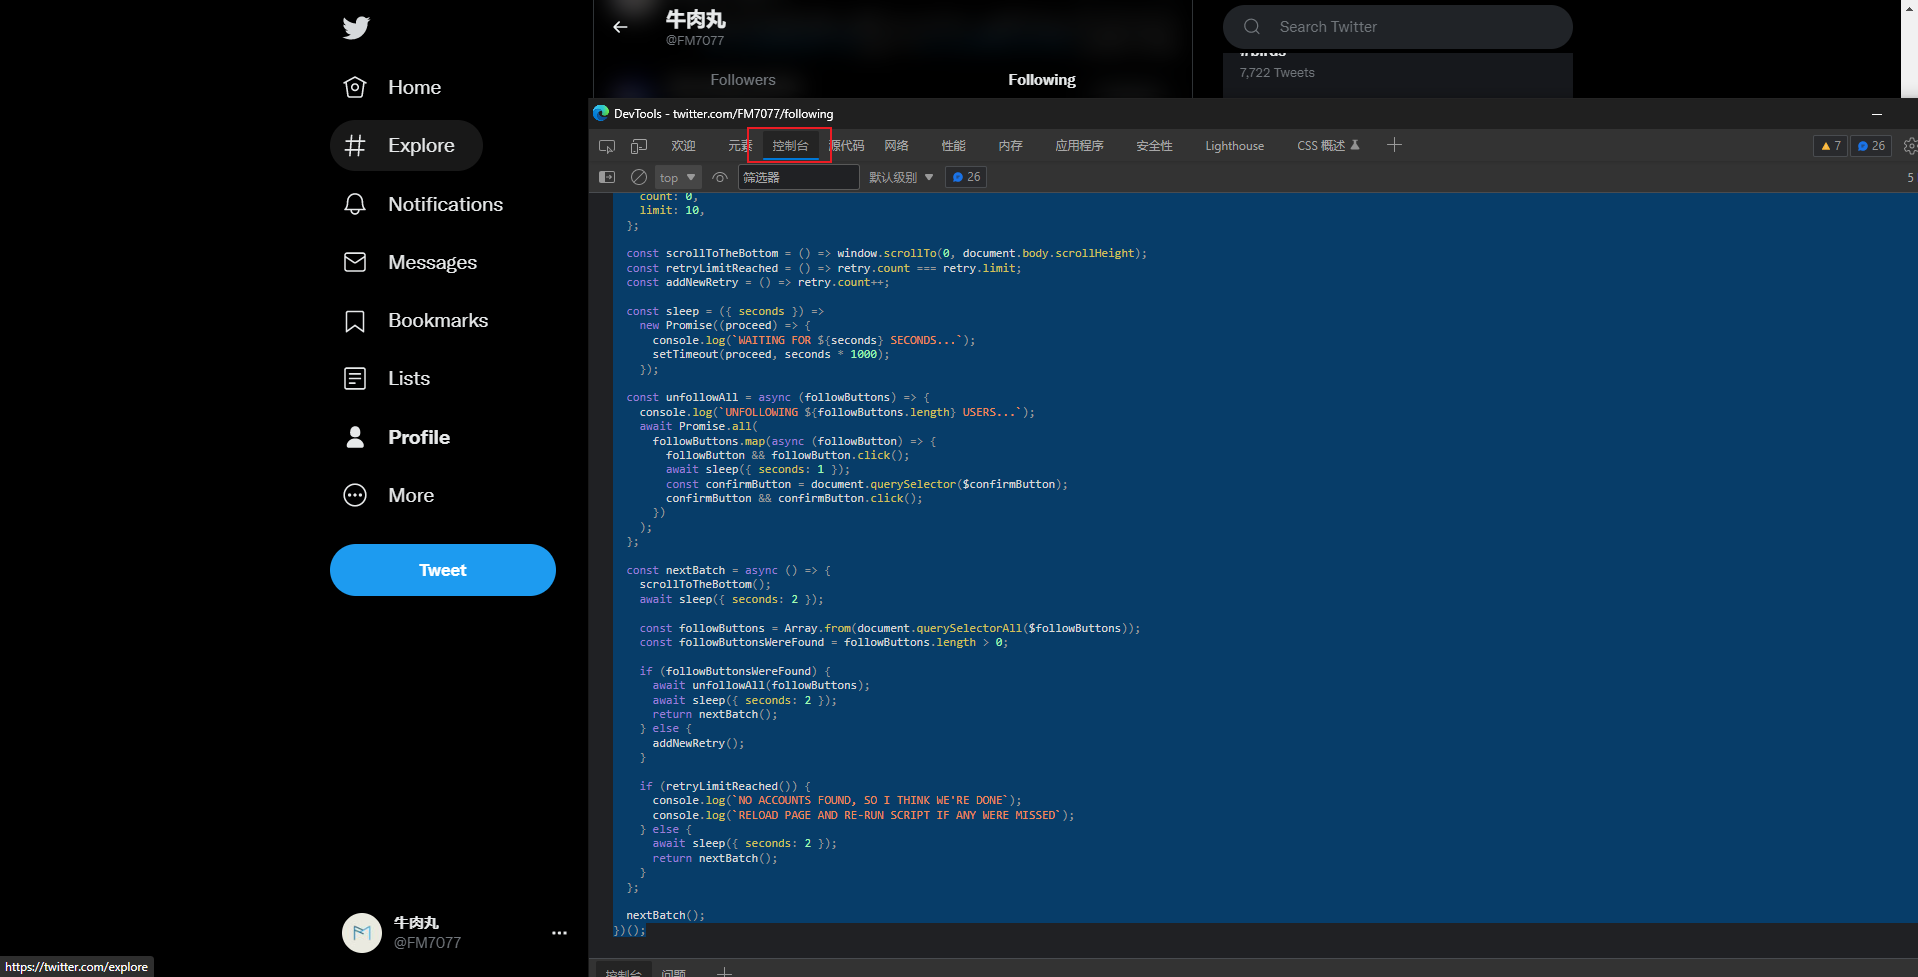This screenshot has height=977, width=1918.
Task: Click the 筛选器 filter input field
Action: 798,177
